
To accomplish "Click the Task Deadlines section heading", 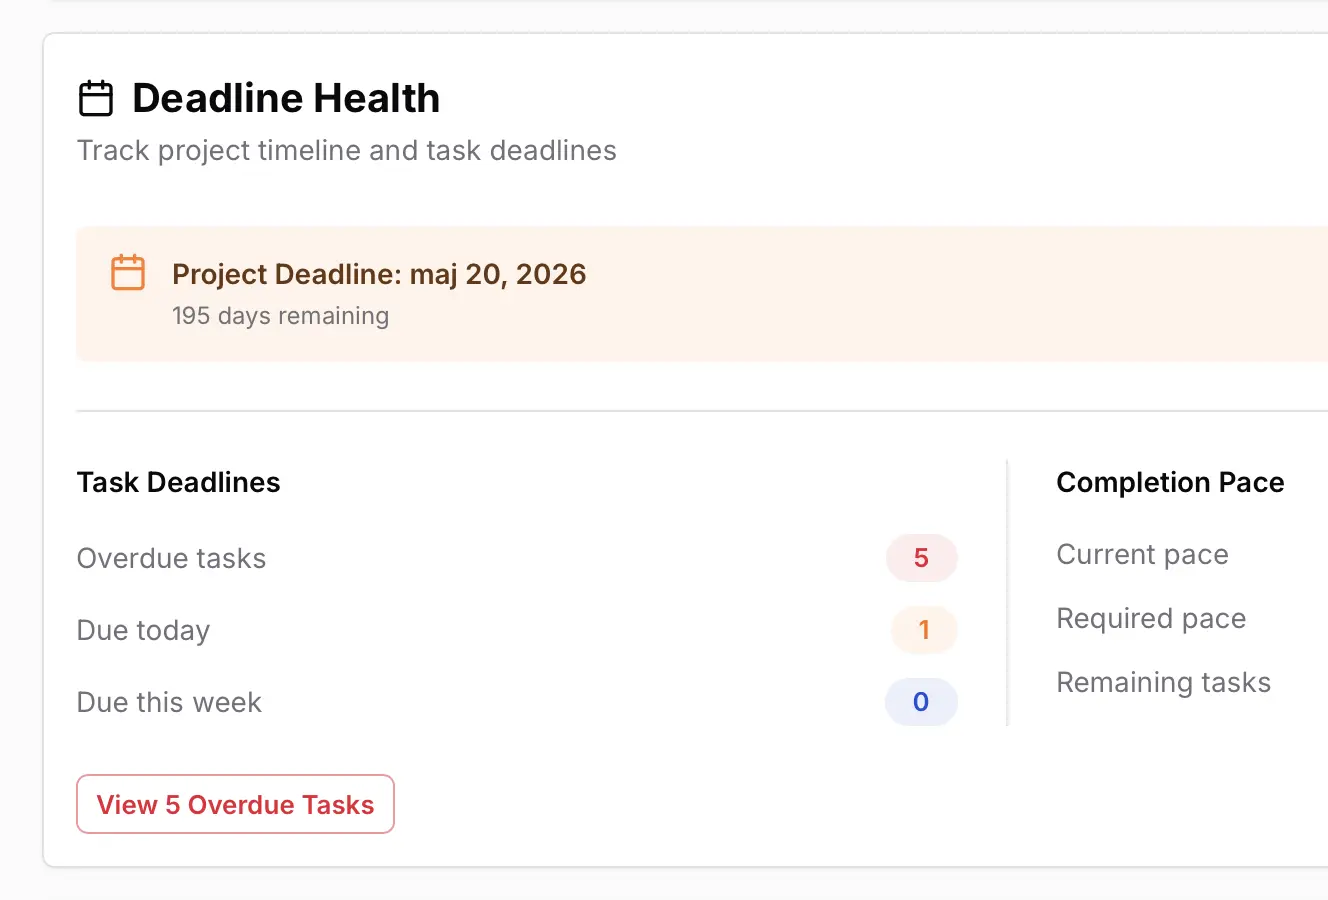I will click(x=178, y=482).
